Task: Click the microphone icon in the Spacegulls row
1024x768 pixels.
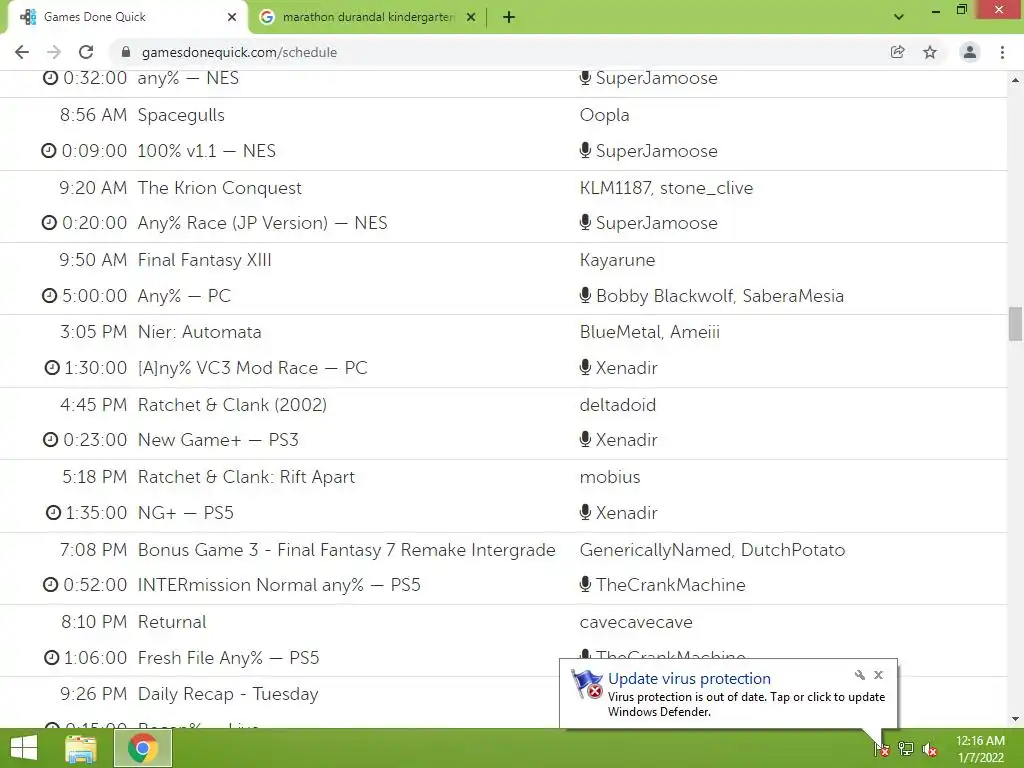Action: 585,151
